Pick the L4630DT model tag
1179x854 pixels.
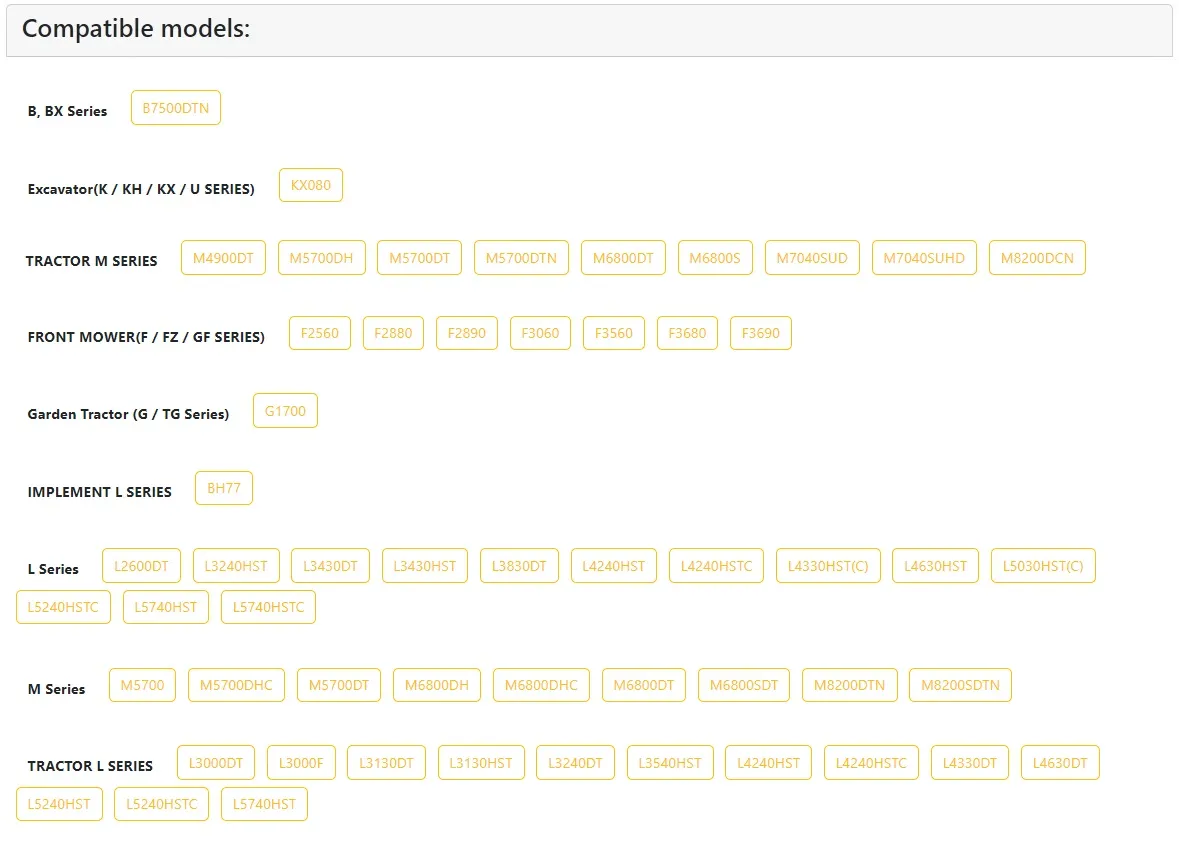[x=1060, y=763]
